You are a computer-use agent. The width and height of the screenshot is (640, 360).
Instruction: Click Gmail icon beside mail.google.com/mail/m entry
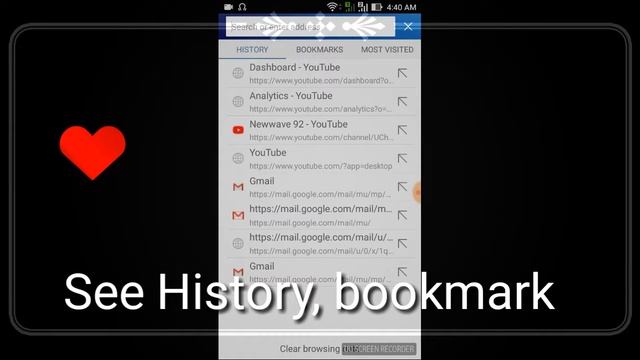click(x=238, y=215)
